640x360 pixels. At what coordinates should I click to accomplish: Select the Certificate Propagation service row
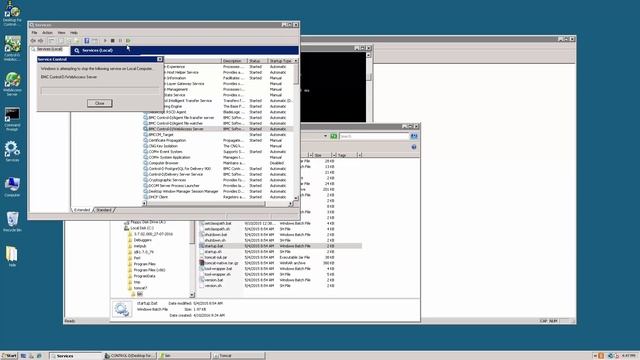tap(218, 140)
